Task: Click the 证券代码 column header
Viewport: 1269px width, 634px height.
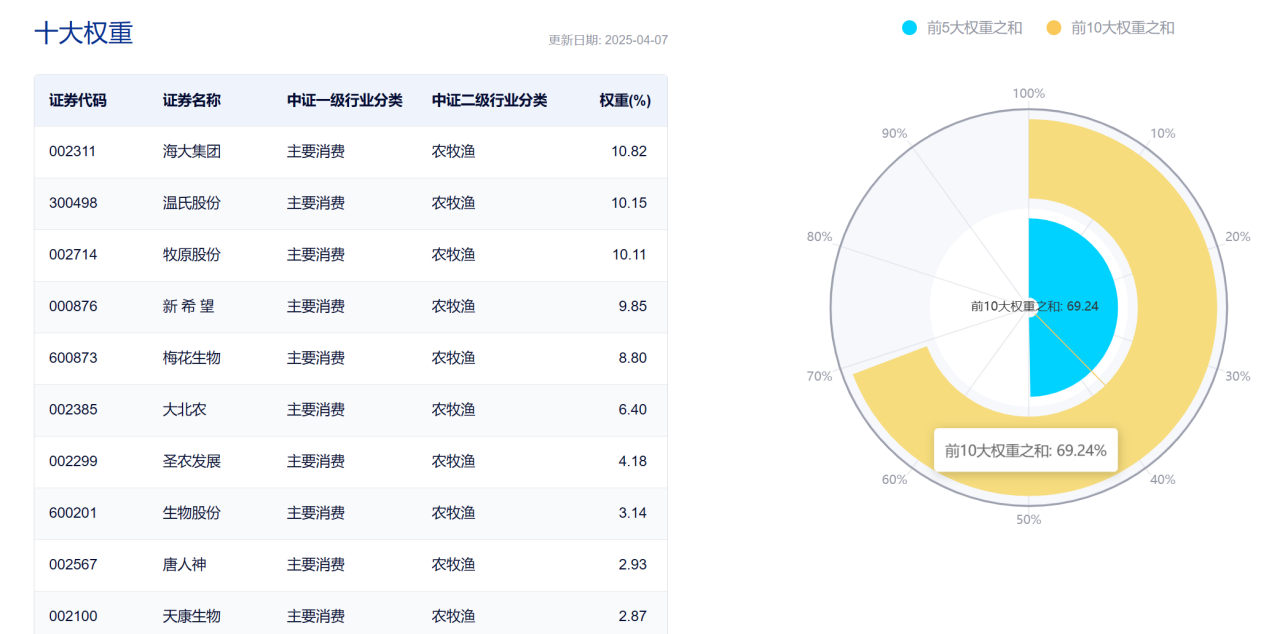Action: tap(77, 100)
